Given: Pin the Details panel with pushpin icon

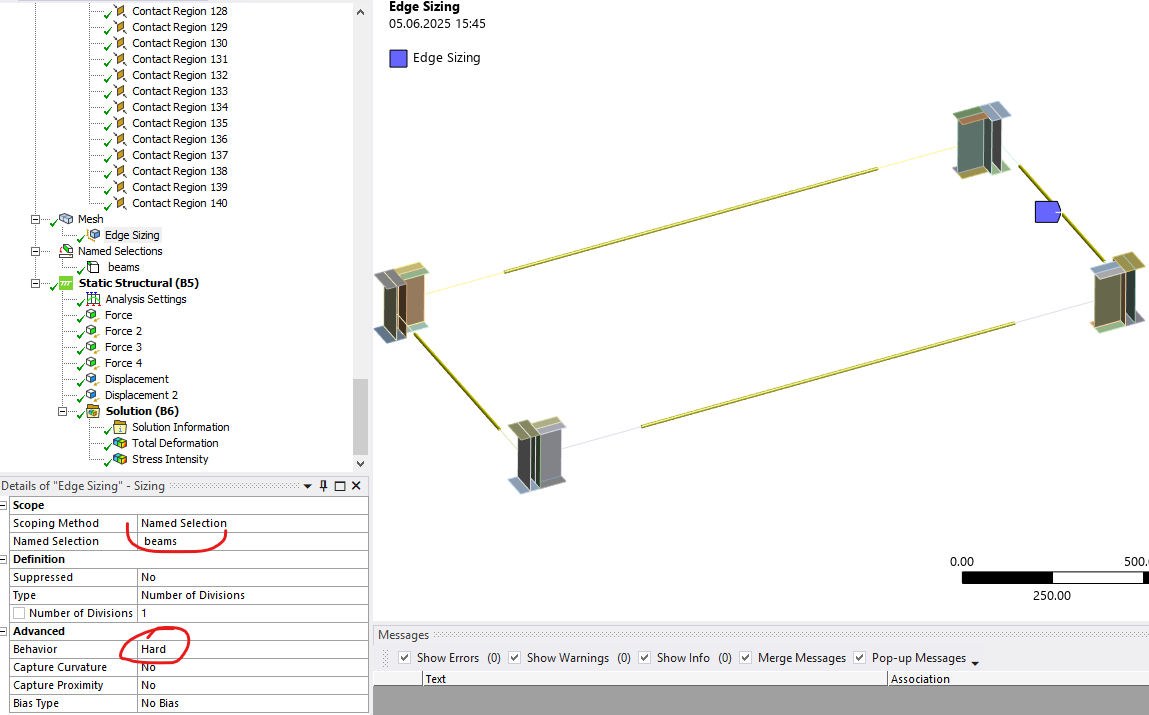Looking at the screenshot, I should click(x=323, y=486).
